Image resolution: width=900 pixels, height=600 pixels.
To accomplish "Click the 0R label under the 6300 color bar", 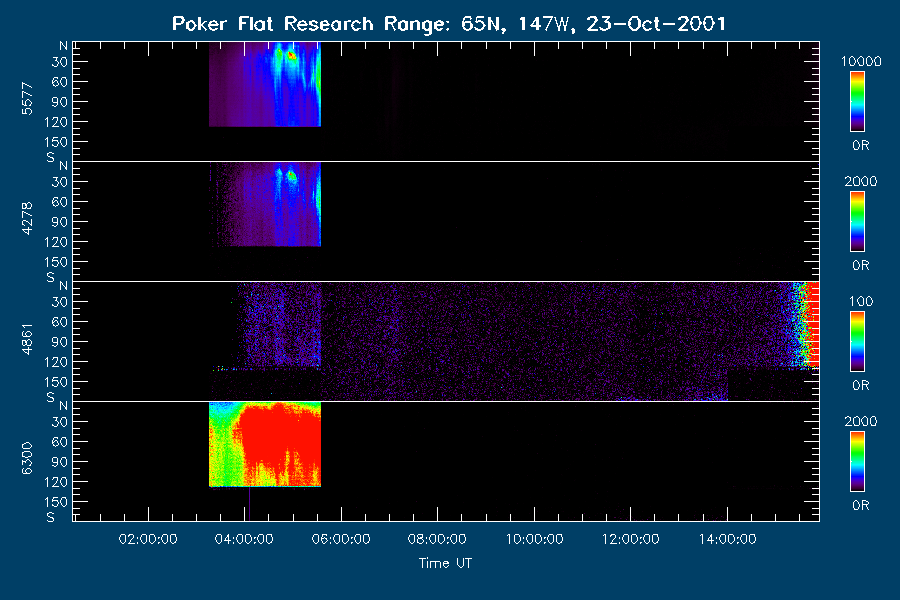I will [x=861, y=505].
